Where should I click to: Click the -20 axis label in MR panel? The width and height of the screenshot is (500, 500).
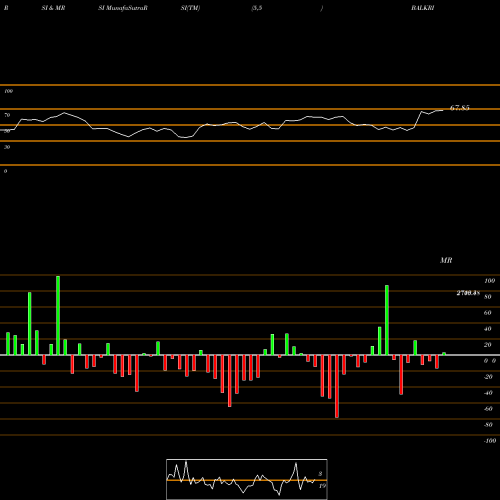point(488,377)
